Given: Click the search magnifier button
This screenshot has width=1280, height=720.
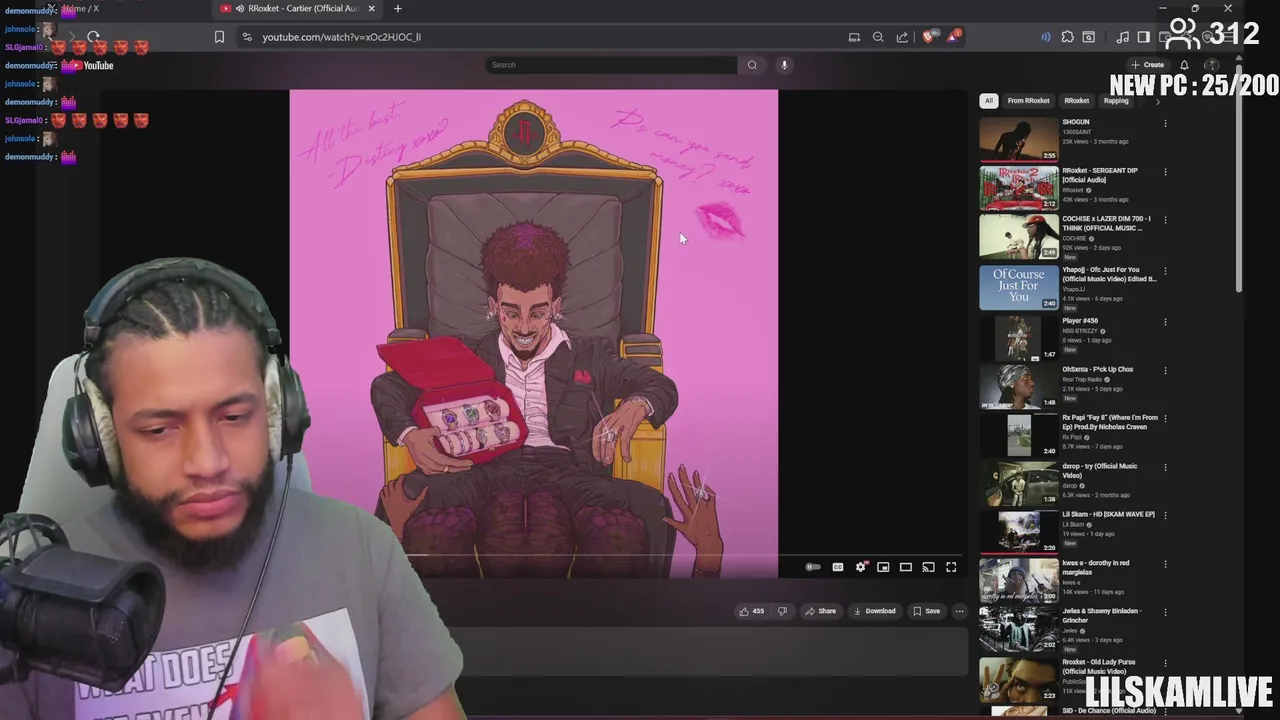Looking at the screenshot, I should click(x=752, y=65).
